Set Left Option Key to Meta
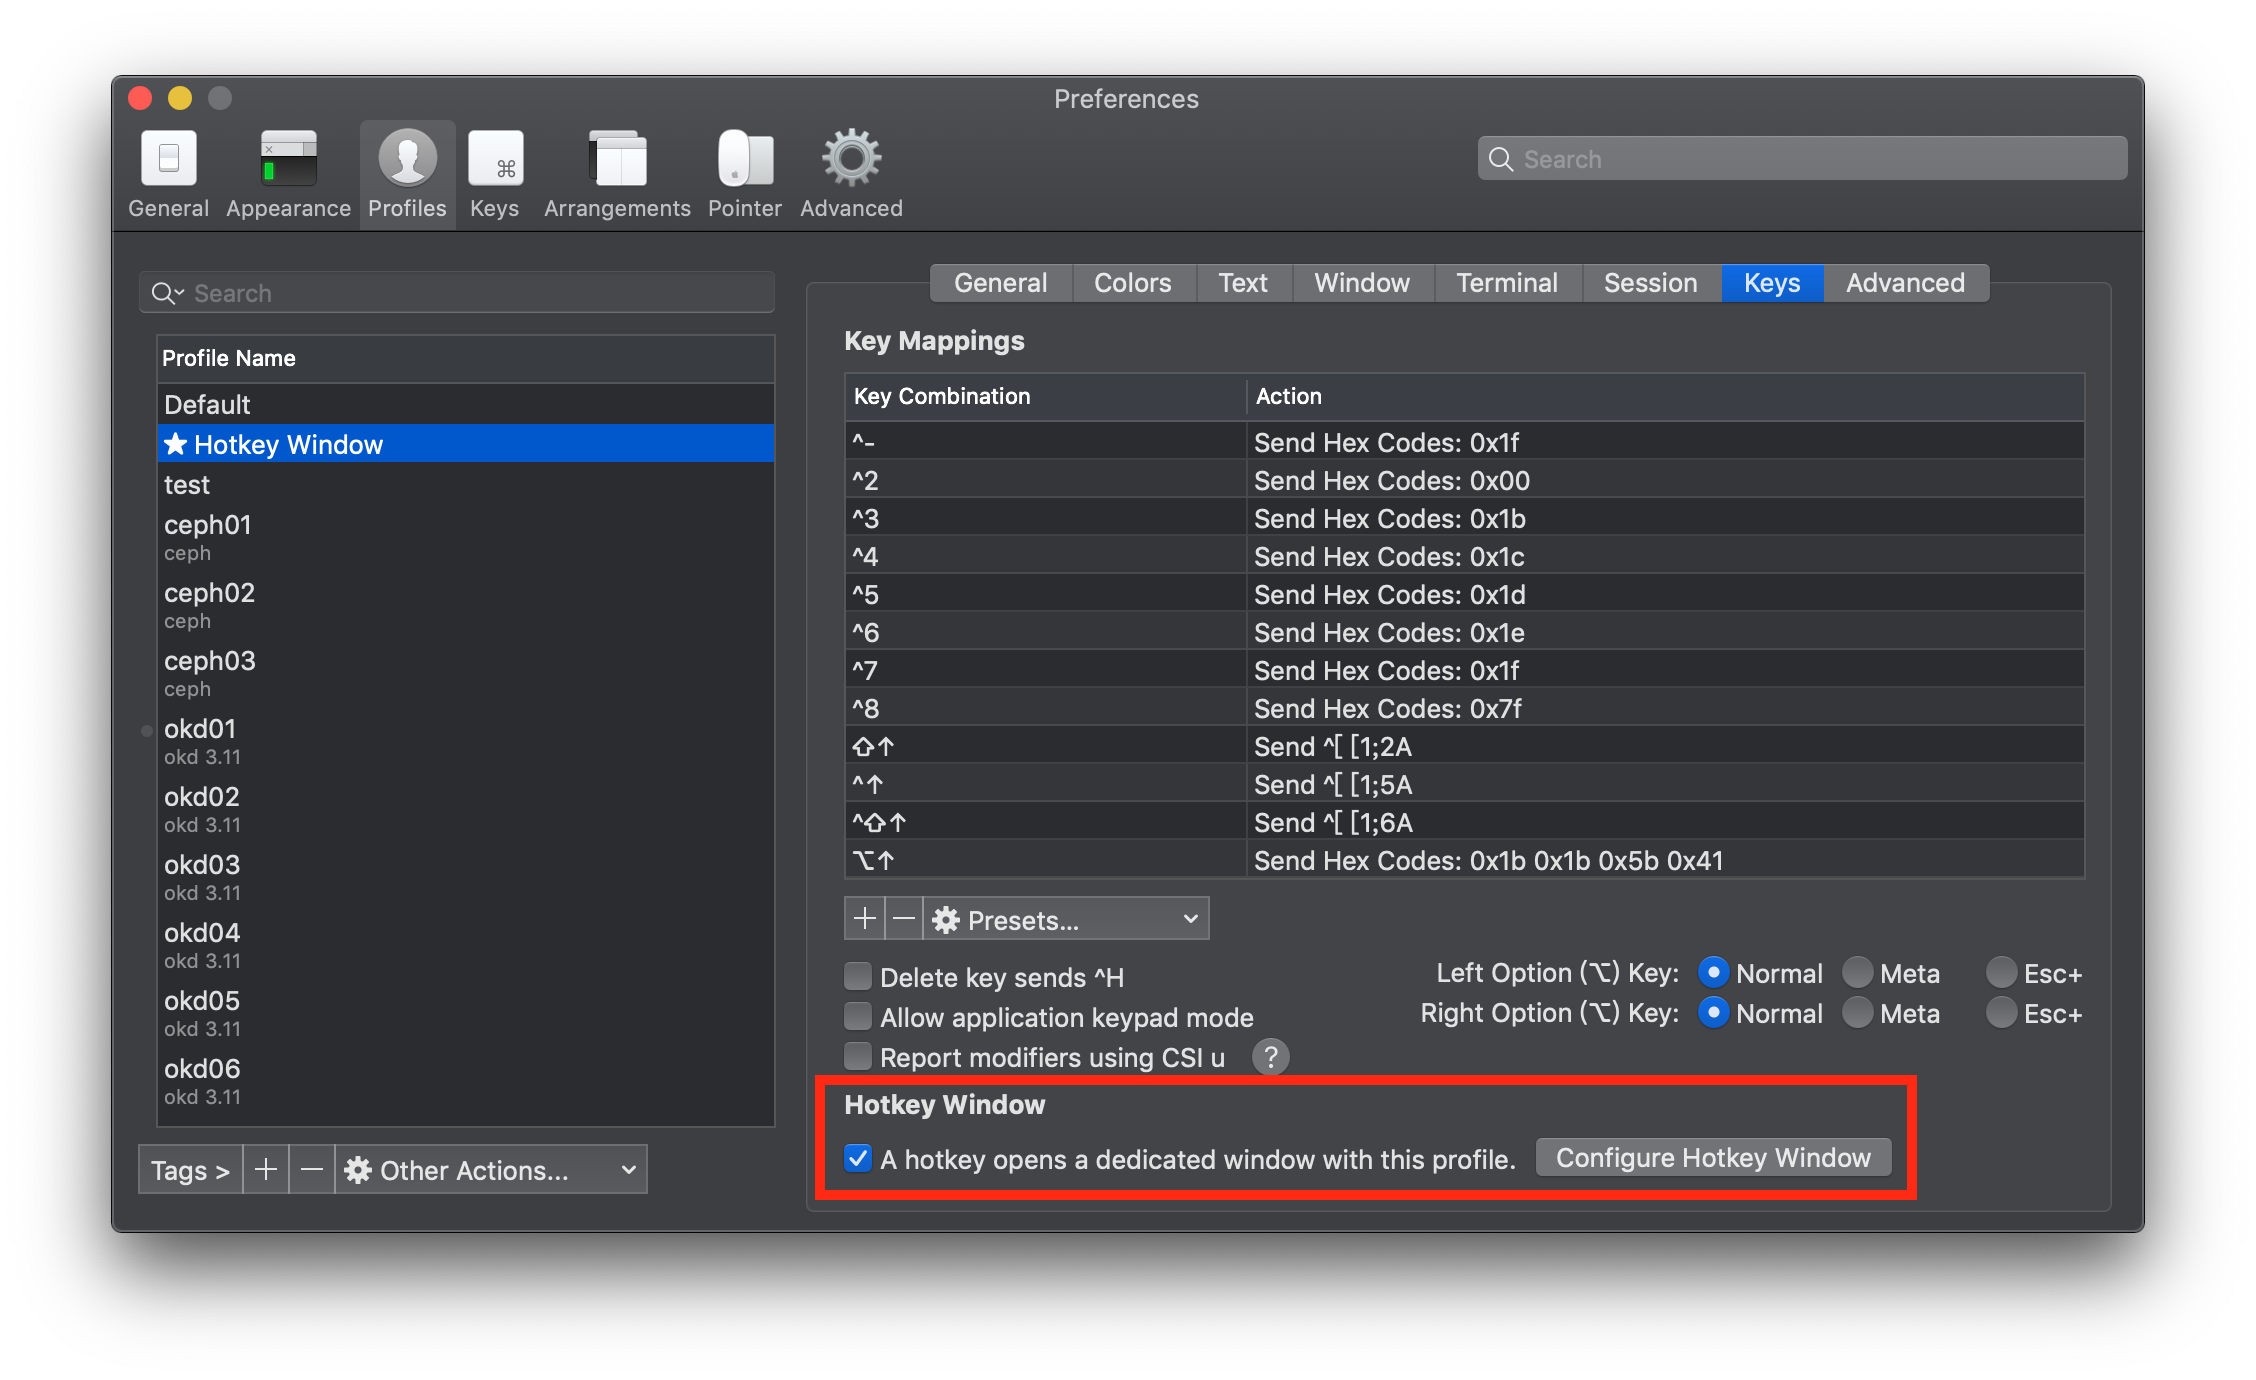This screenshot has height=1380, width=2256. tap(1858, 972)
